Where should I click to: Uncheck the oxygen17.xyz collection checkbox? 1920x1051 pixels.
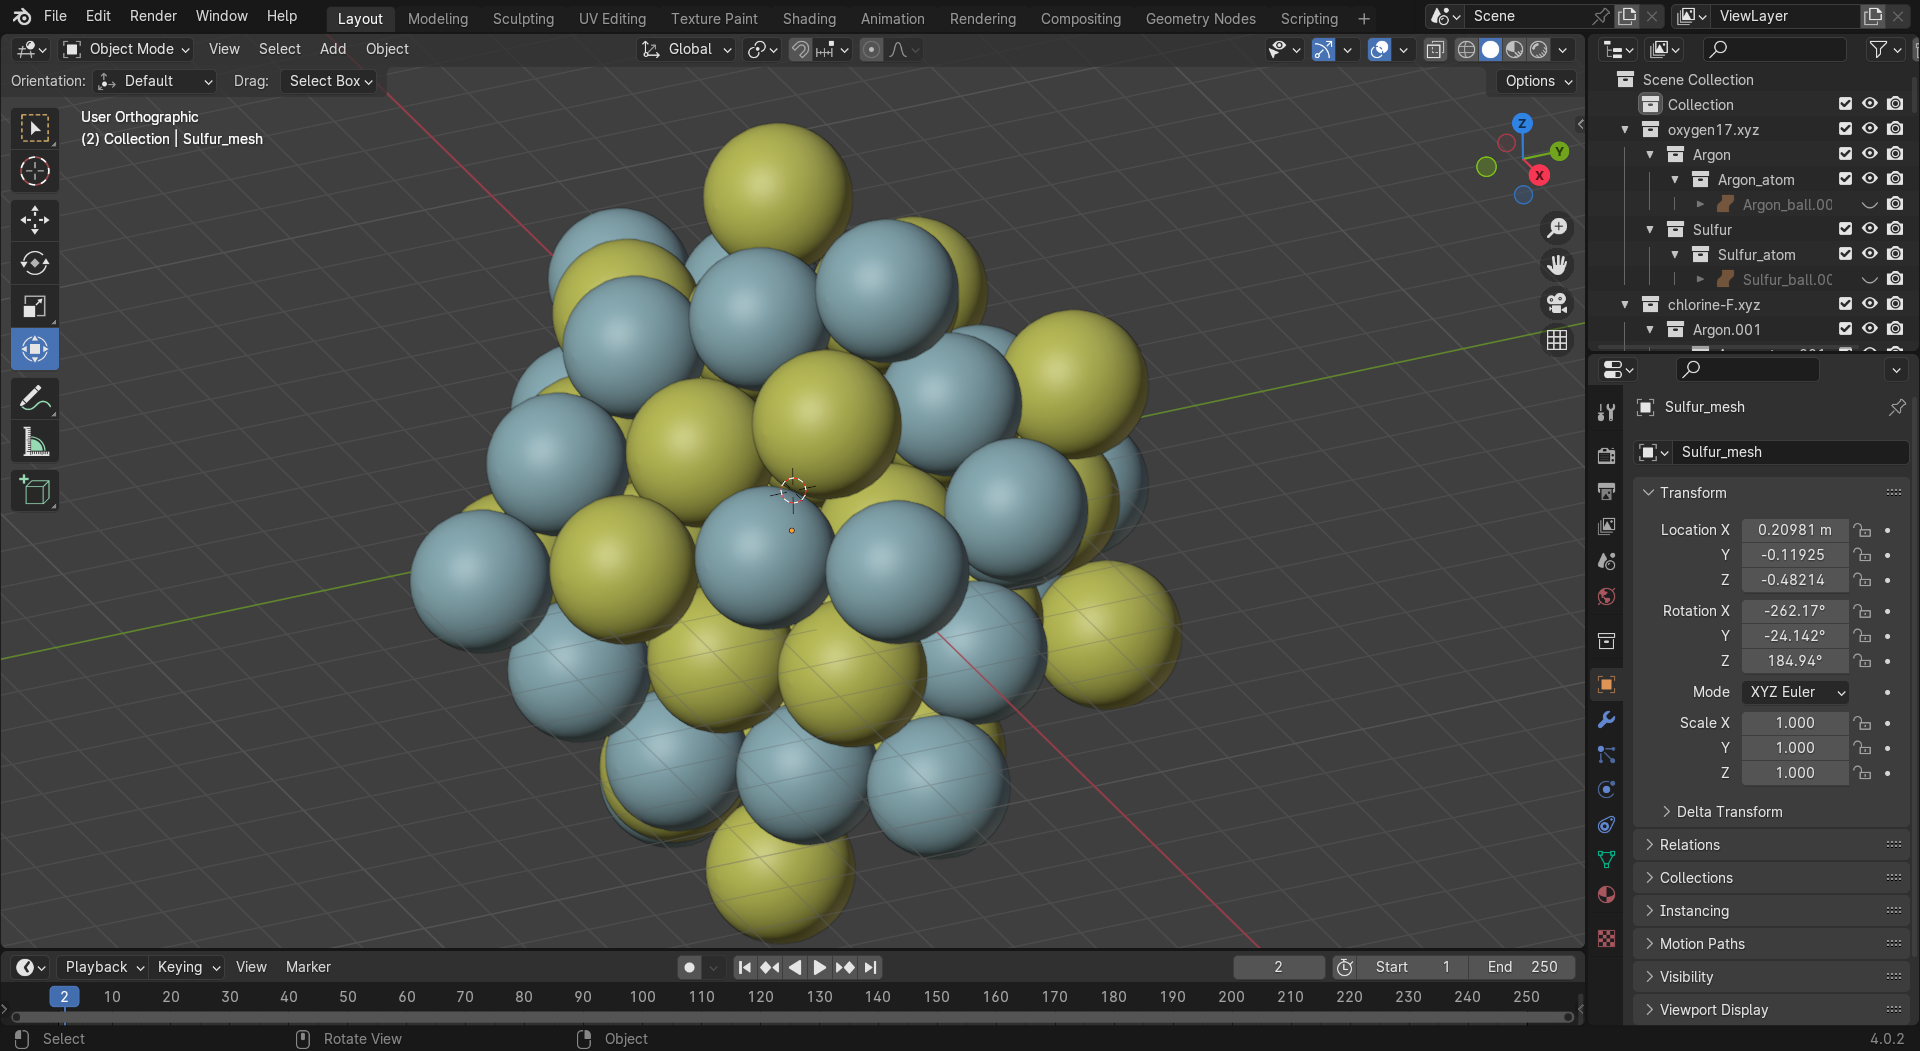(1845, 129)
